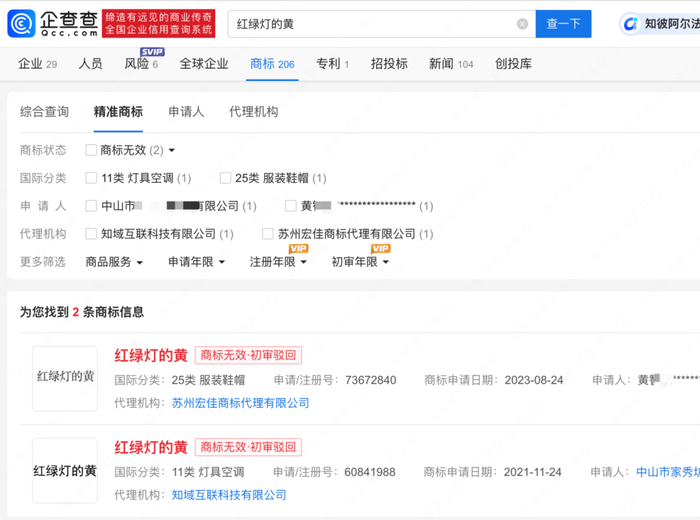Clear the search box with the X icon
This screenshot has height=520, width=700.
[522, 24]
